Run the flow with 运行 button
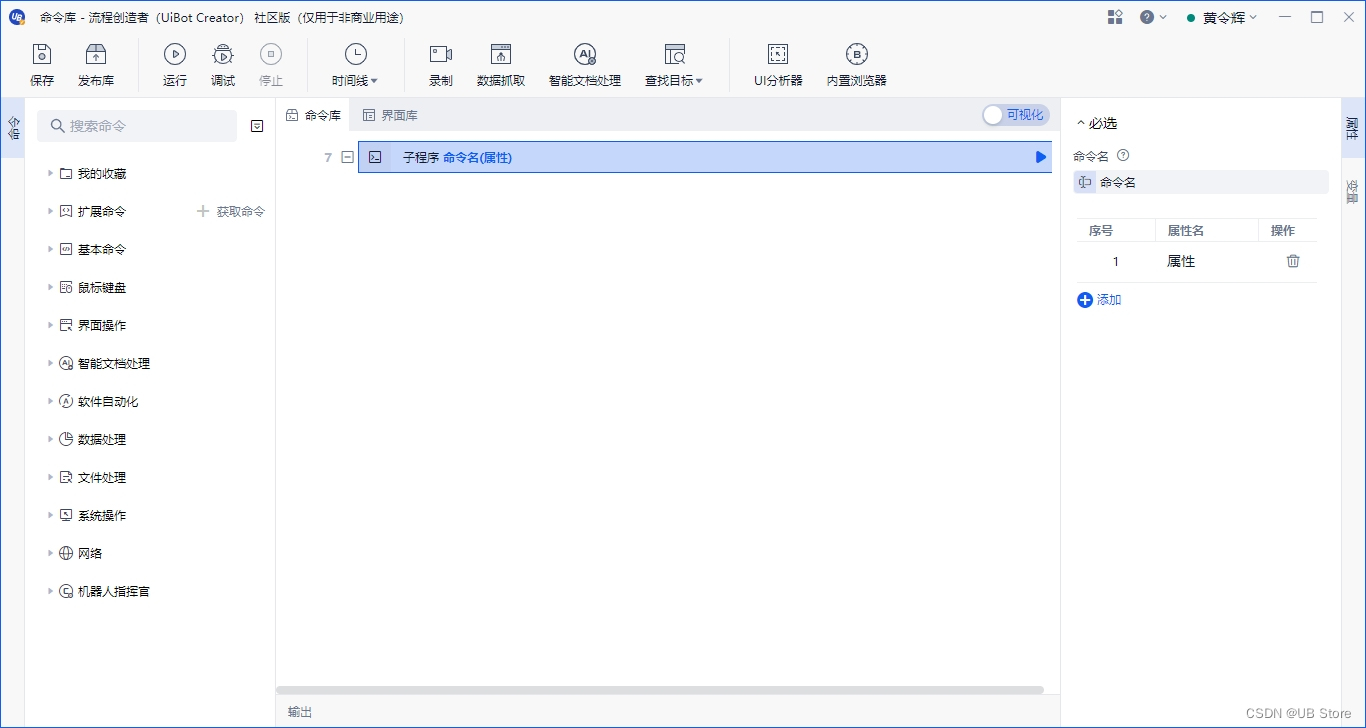 point(175,65)
